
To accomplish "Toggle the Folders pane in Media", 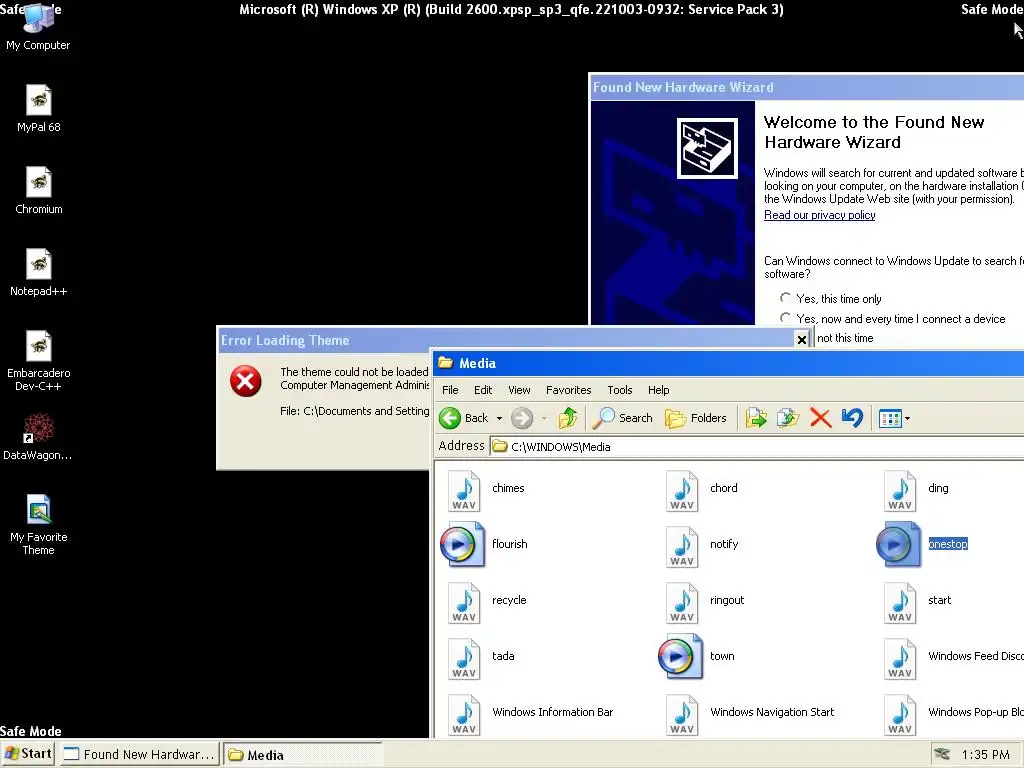I will (696, 418).
